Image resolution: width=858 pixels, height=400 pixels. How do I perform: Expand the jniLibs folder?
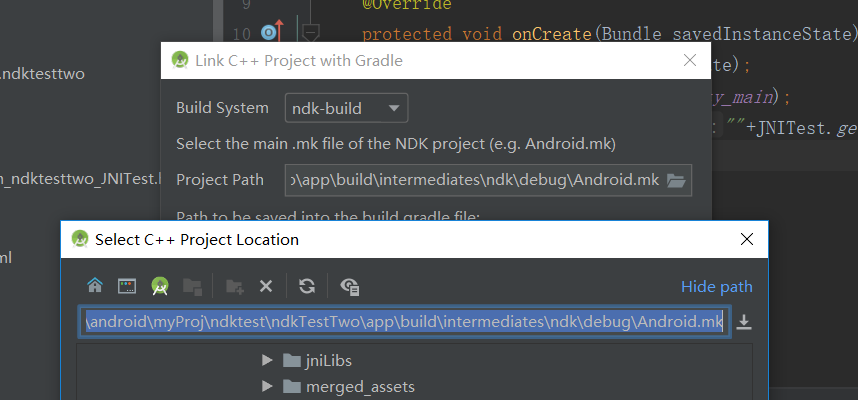[267, 360]
